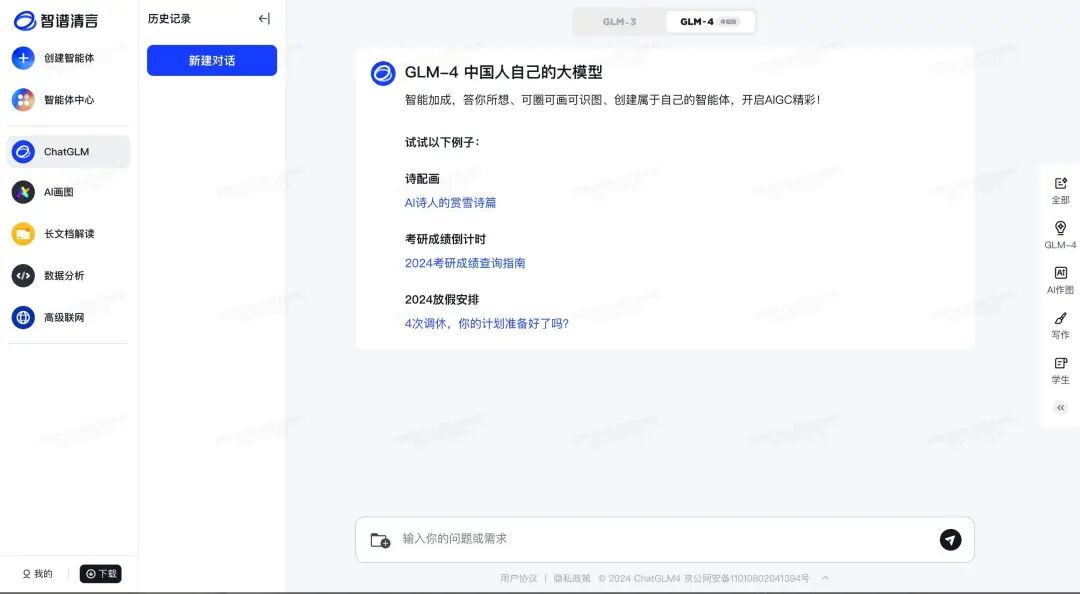Open the 2024考研成绩查询指南 example
1080x594 pixels.
[465, 263]
